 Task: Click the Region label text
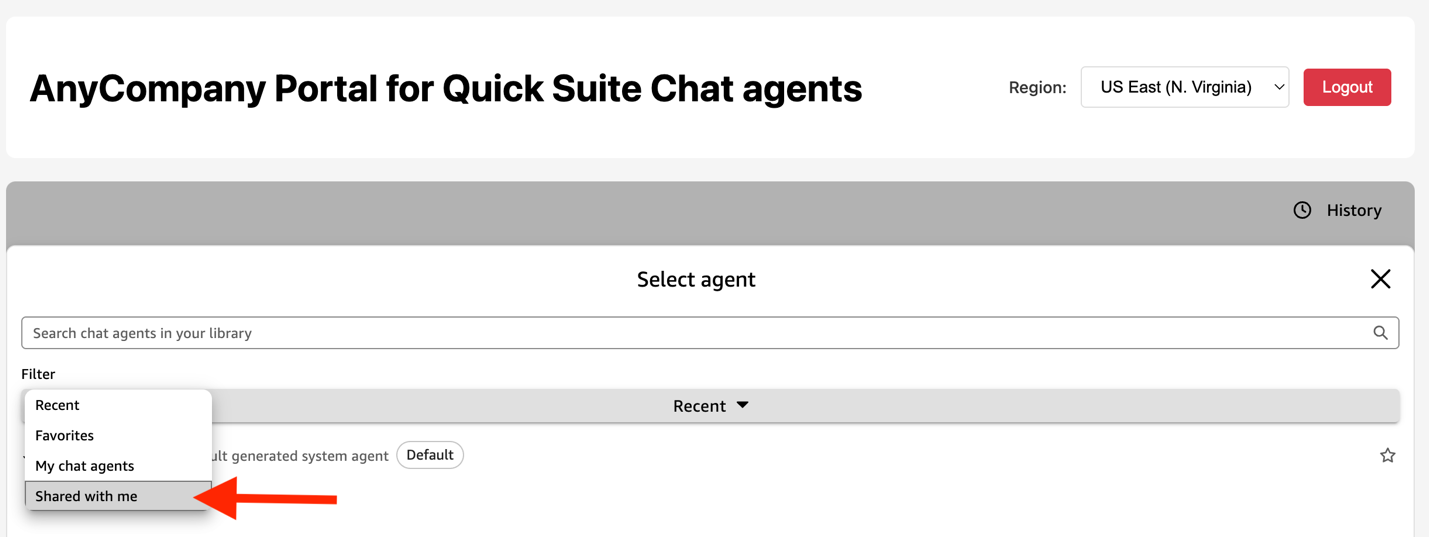pos(1037,87)
